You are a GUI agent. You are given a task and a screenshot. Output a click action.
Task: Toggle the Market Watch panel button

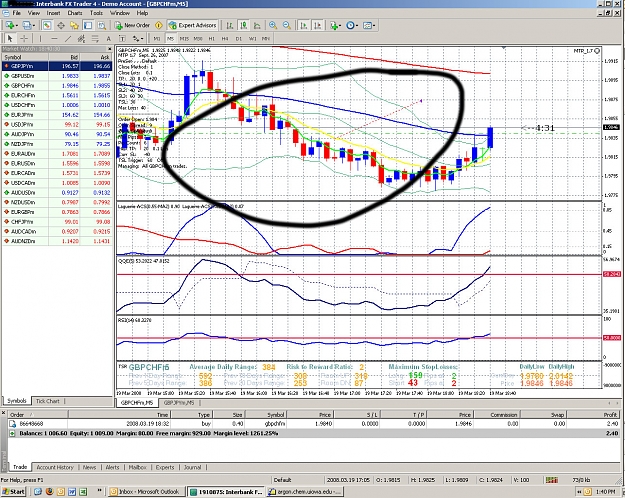coord(47,25)
